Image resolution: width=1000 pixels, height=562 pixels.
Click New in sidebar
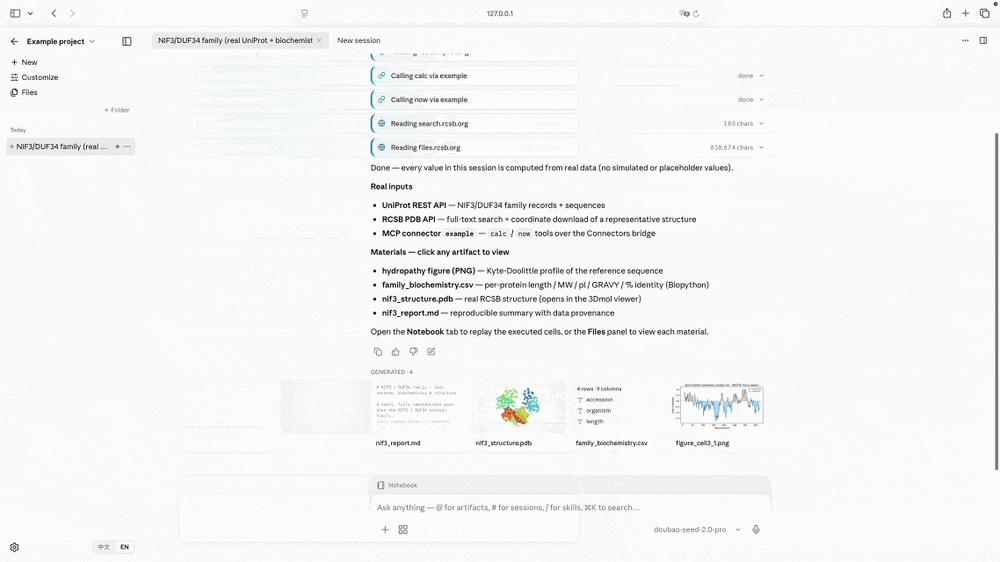point(24,63)
